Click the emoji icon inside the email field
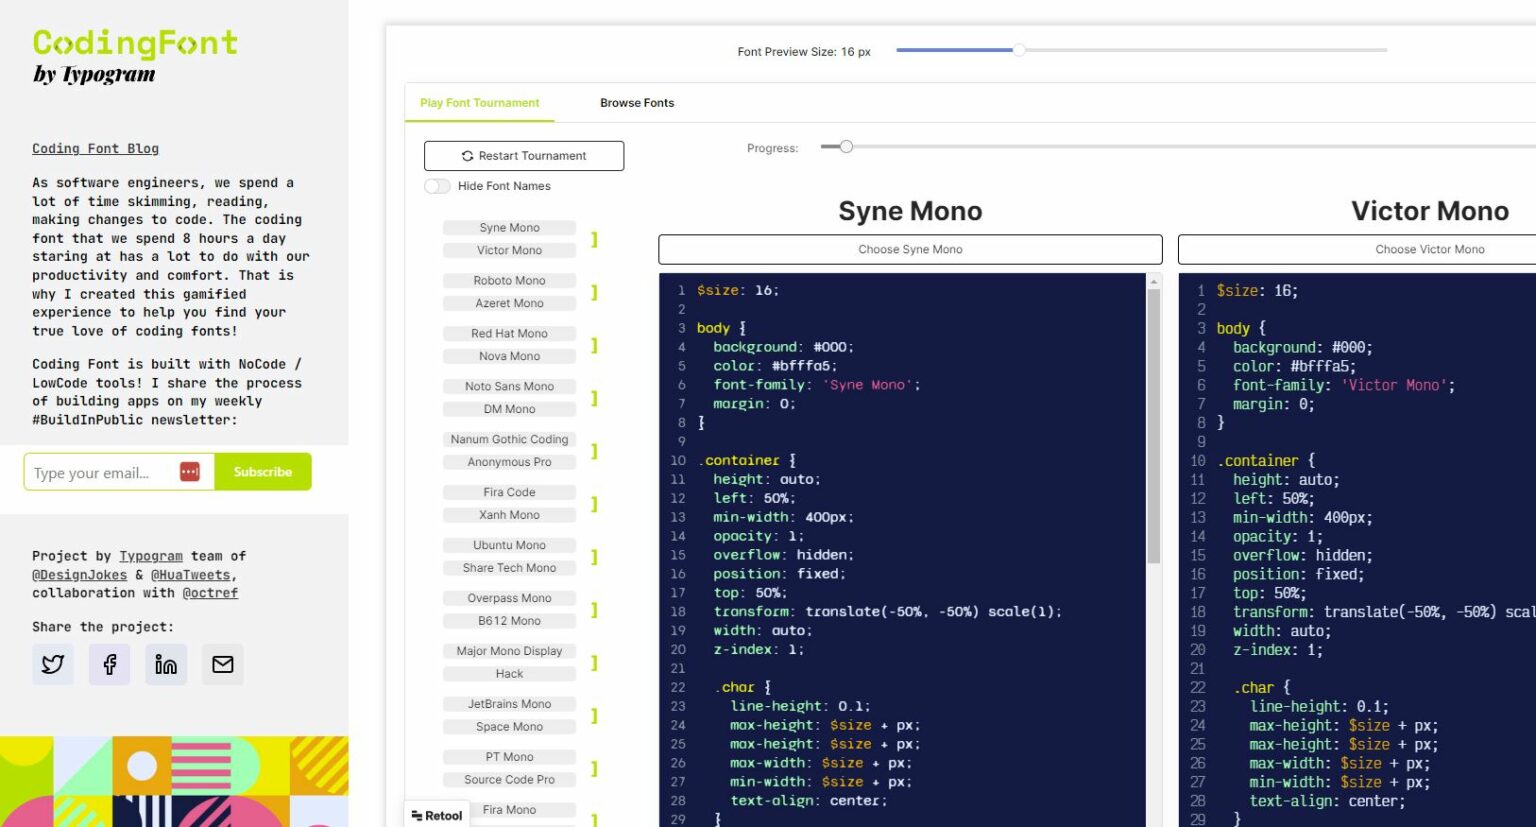The height and width of the screenshot is (827, 1536). pyautogui.click(x=190, y=471)
